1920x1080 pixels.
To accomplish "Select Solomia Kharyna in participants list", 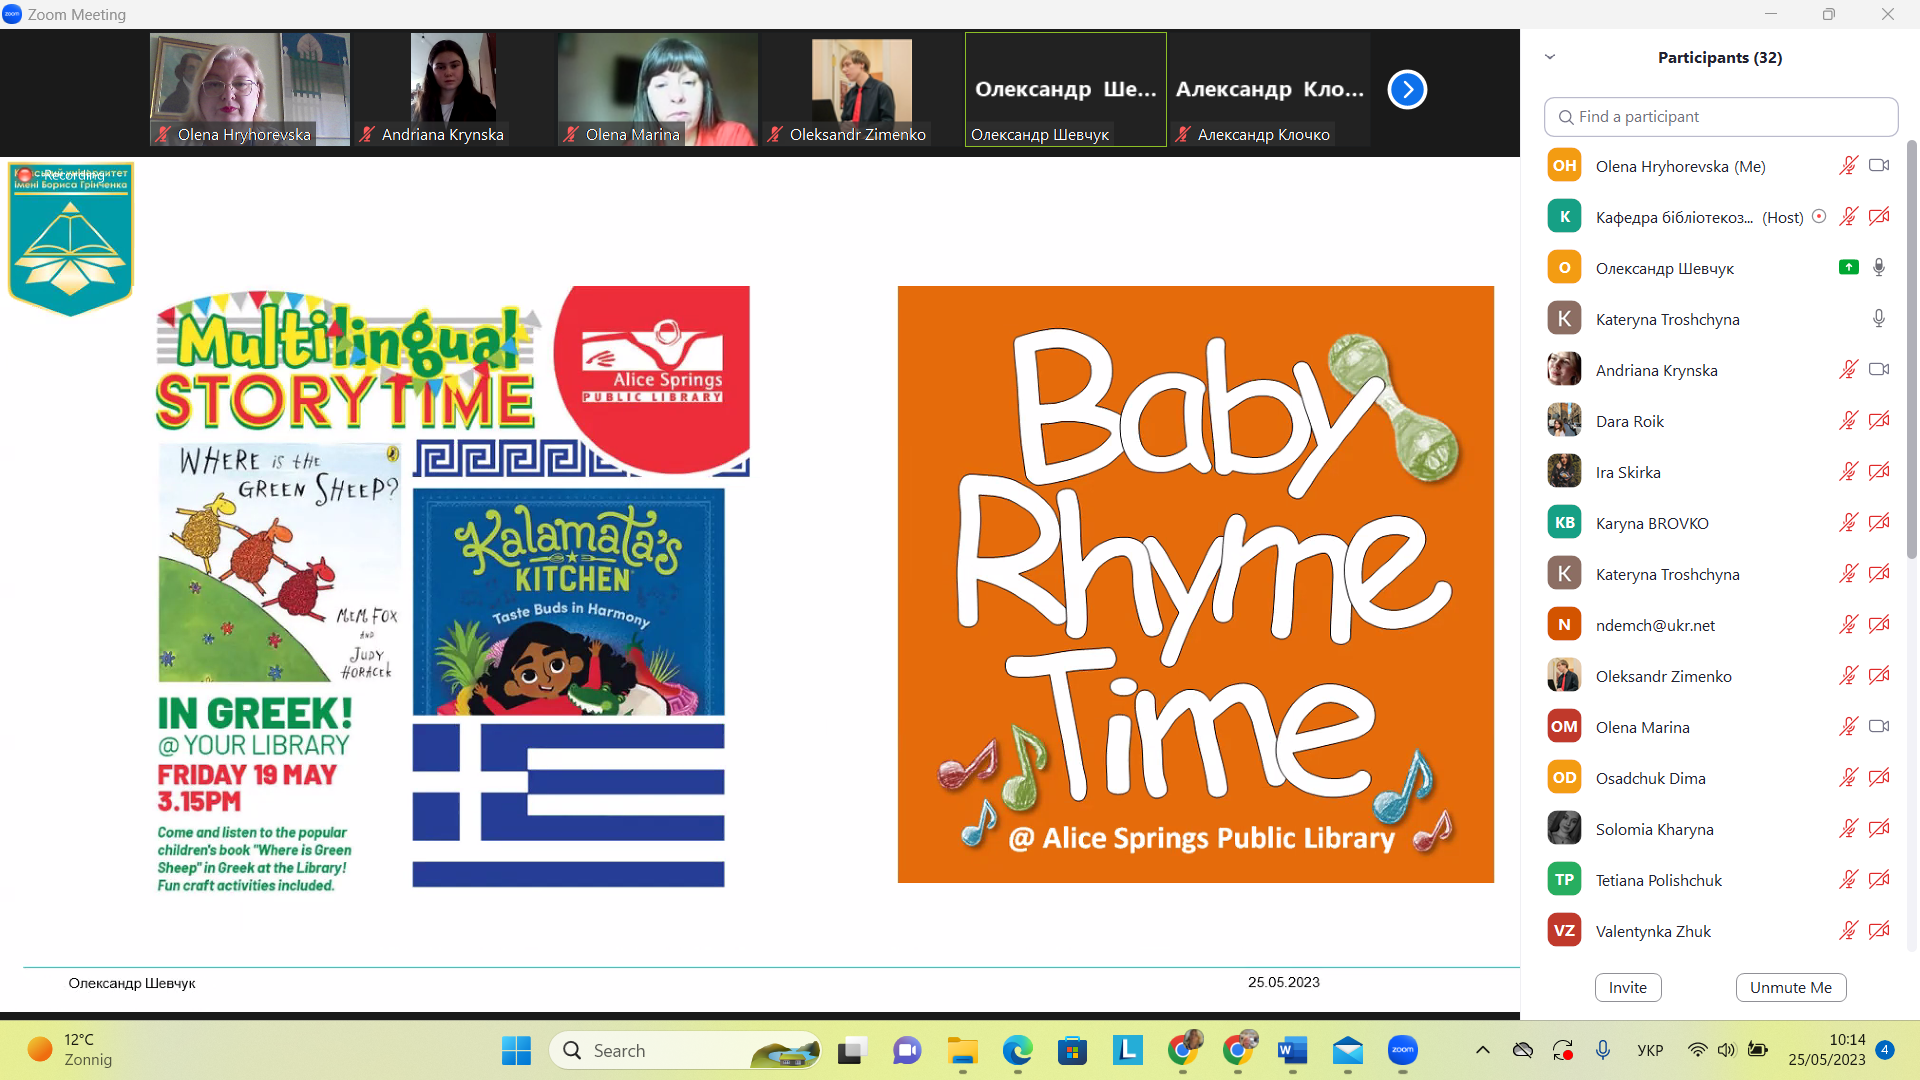I will click(1654, 829).
